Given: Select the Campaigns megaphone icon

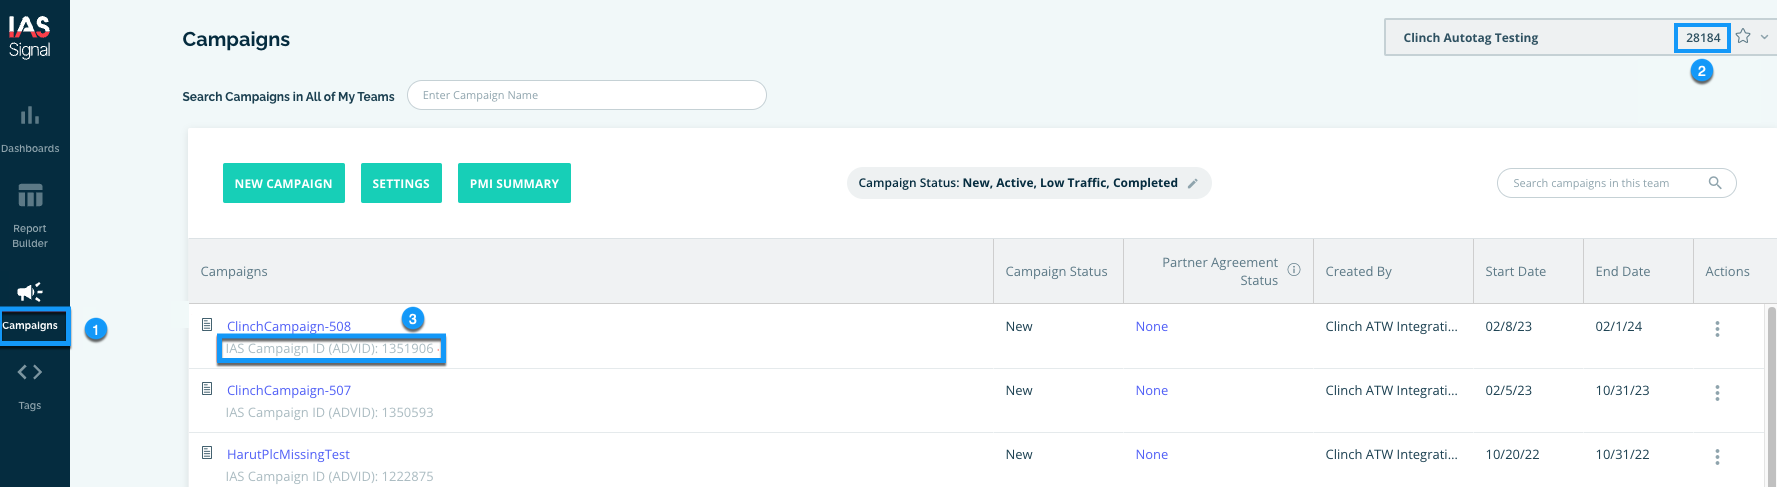Looking at the screenshot, I should coord(30,291).
